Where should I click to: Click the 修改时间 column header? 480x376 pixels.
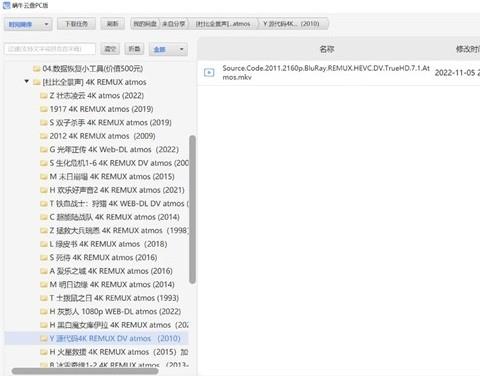467,49
